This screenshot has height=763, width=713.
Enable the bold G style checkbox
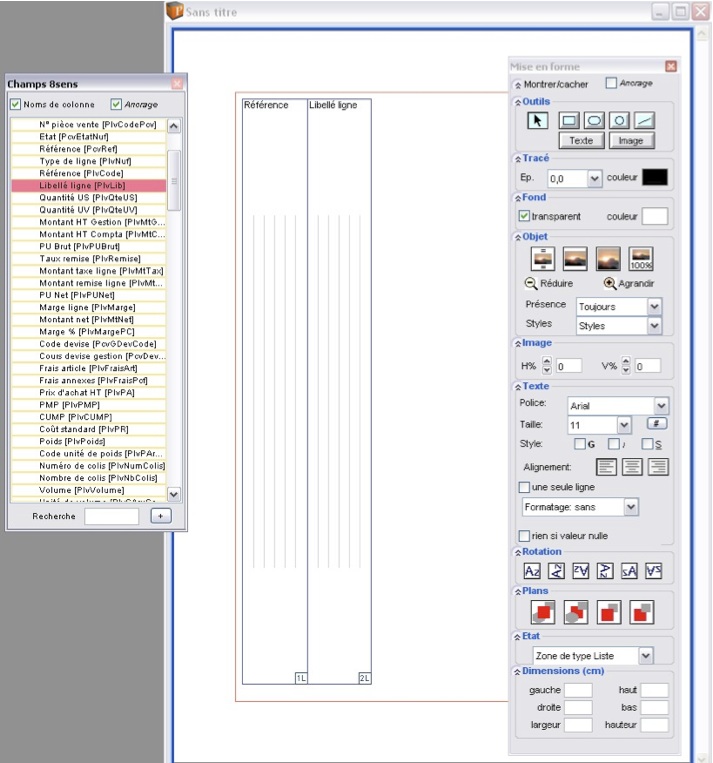click(580, 444)
